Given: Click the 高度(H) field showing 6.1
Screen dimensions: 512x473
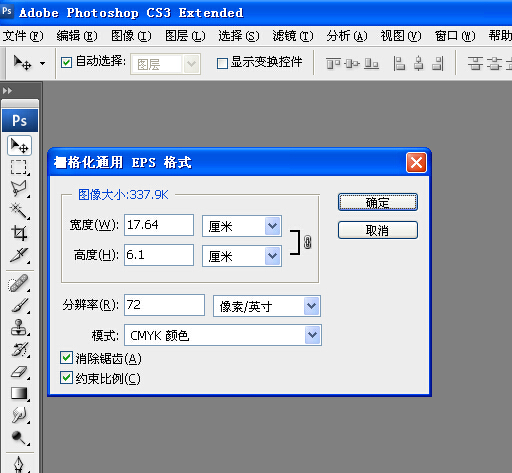Looking at the screenshot, I should [x=159, y=255].
